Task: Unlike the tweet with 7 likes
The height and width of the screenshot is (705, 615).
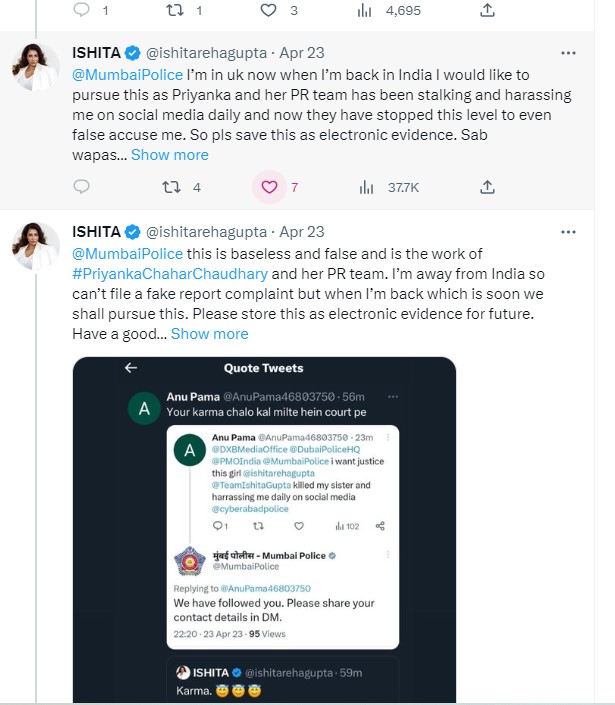Action: coord(268,187)
